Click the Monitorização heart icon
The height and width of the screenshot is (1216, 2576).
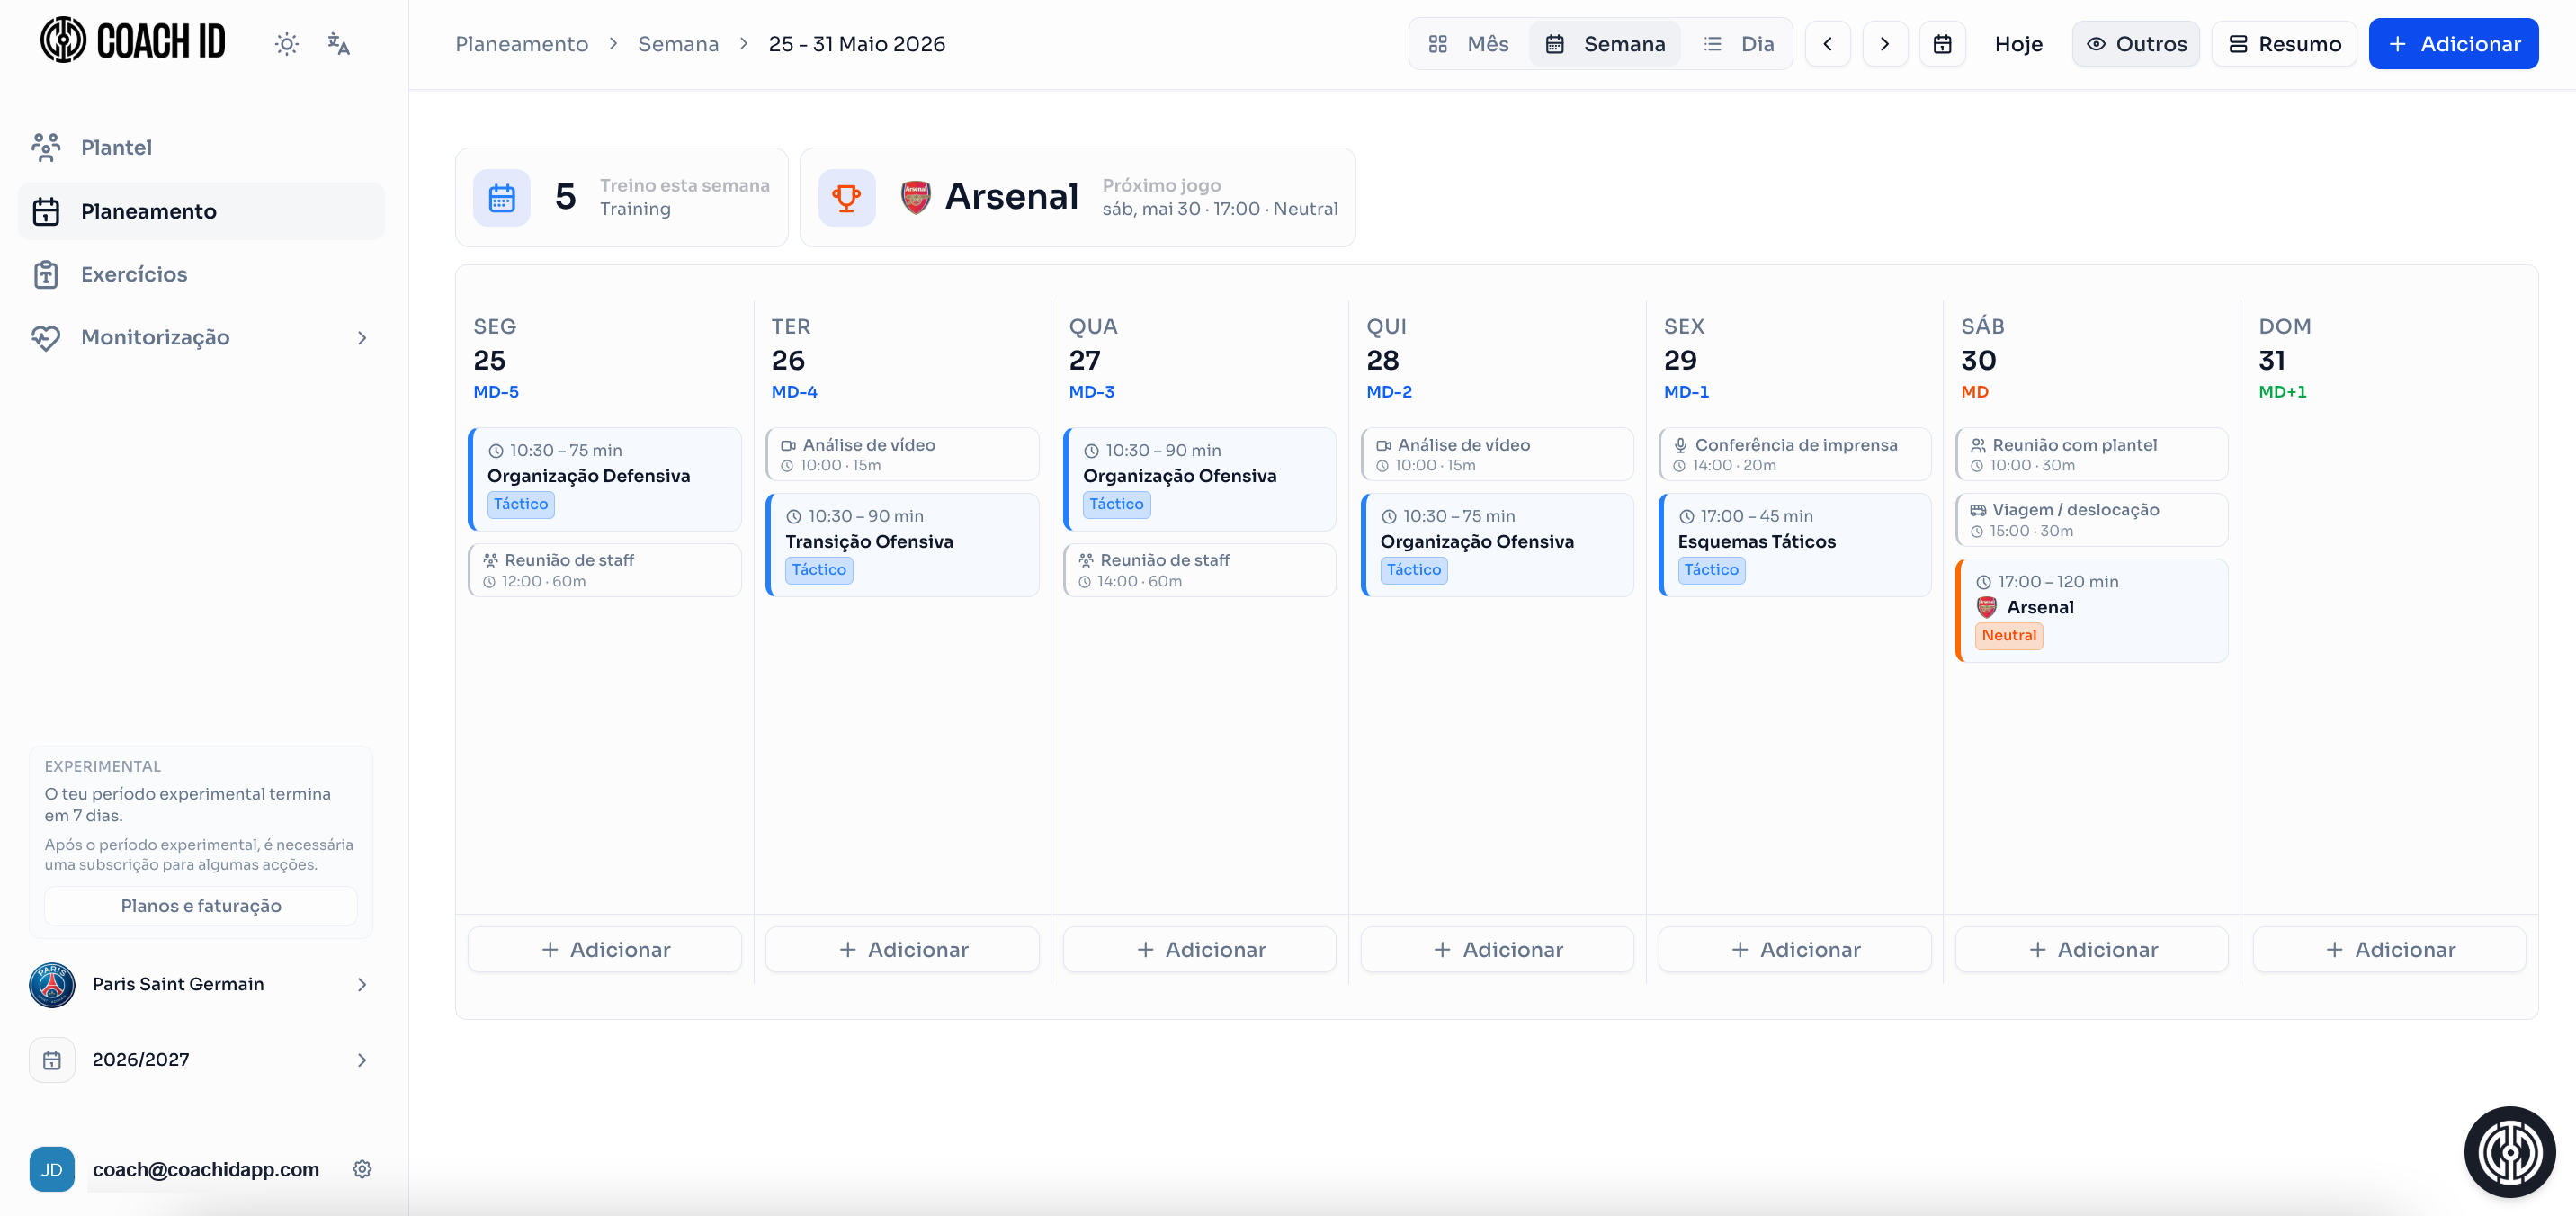46,337
